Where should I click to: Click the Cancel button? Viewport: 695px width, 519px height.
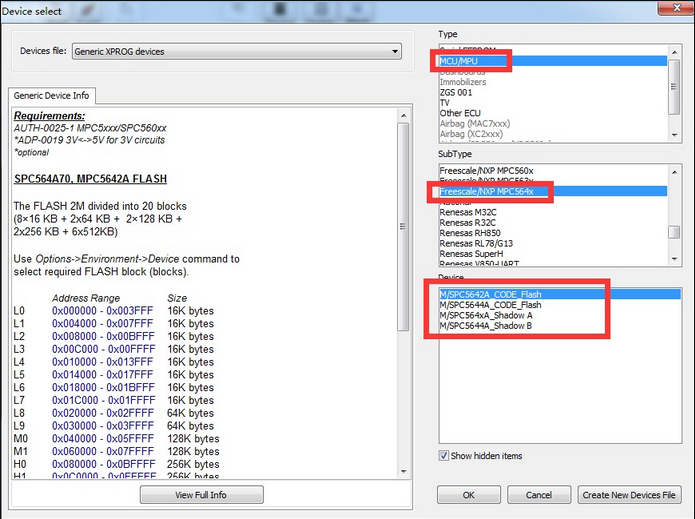[539, 495]
